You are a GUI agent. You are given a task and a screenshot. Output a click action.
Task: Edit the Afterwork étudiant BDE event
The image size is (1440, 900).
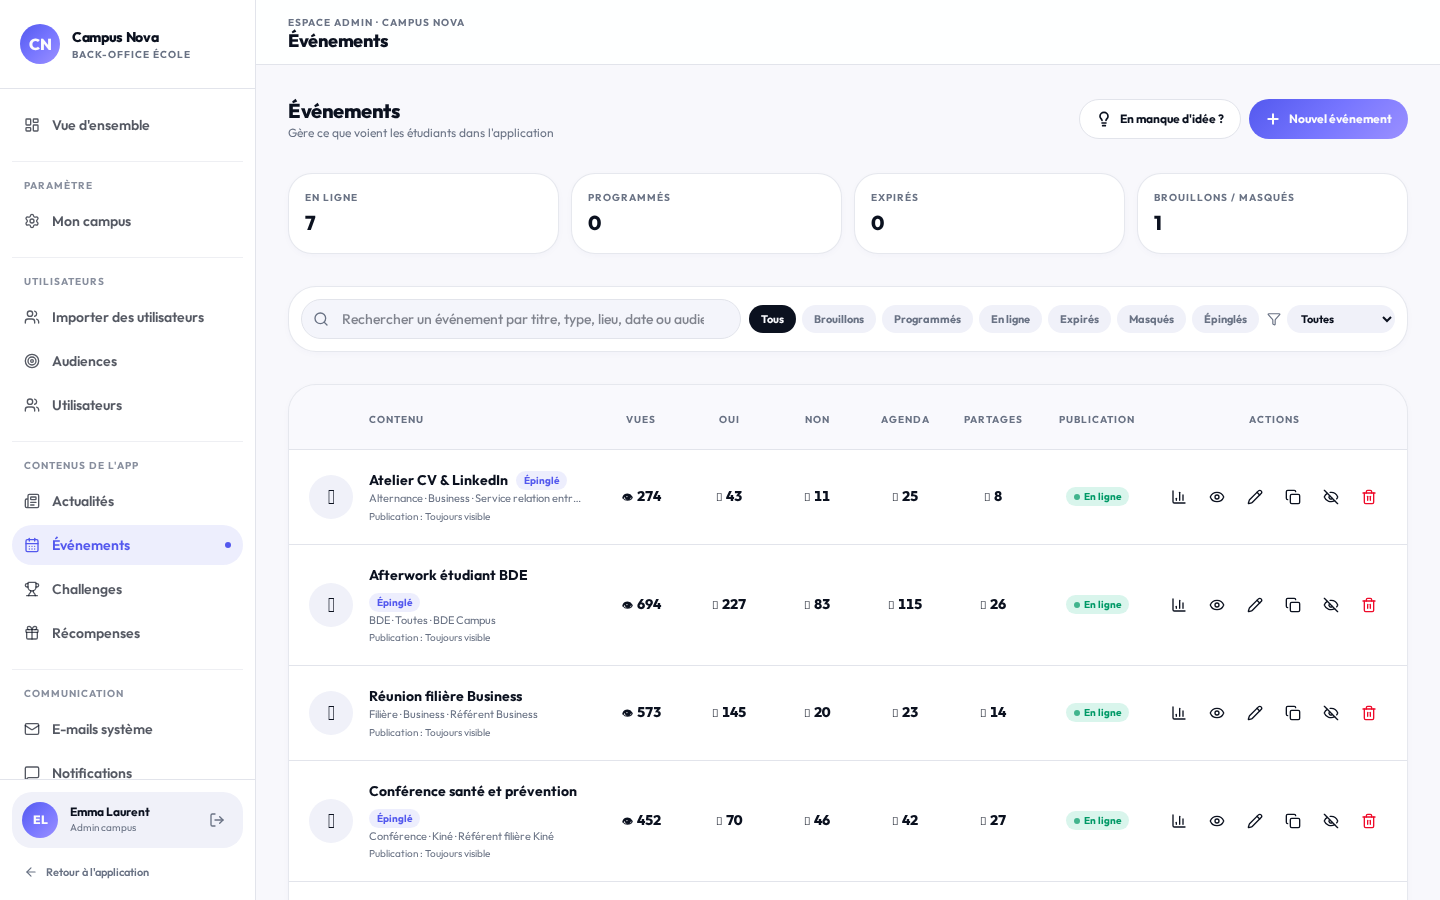pyautogui.click(x=1255, y=605)
